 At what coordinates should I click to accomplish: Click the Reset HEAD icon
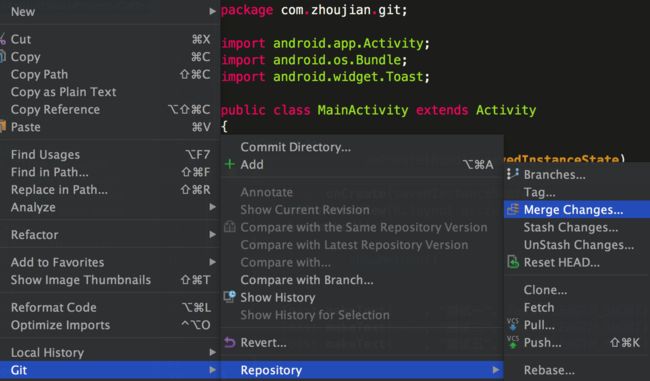[x=513, y=262]
